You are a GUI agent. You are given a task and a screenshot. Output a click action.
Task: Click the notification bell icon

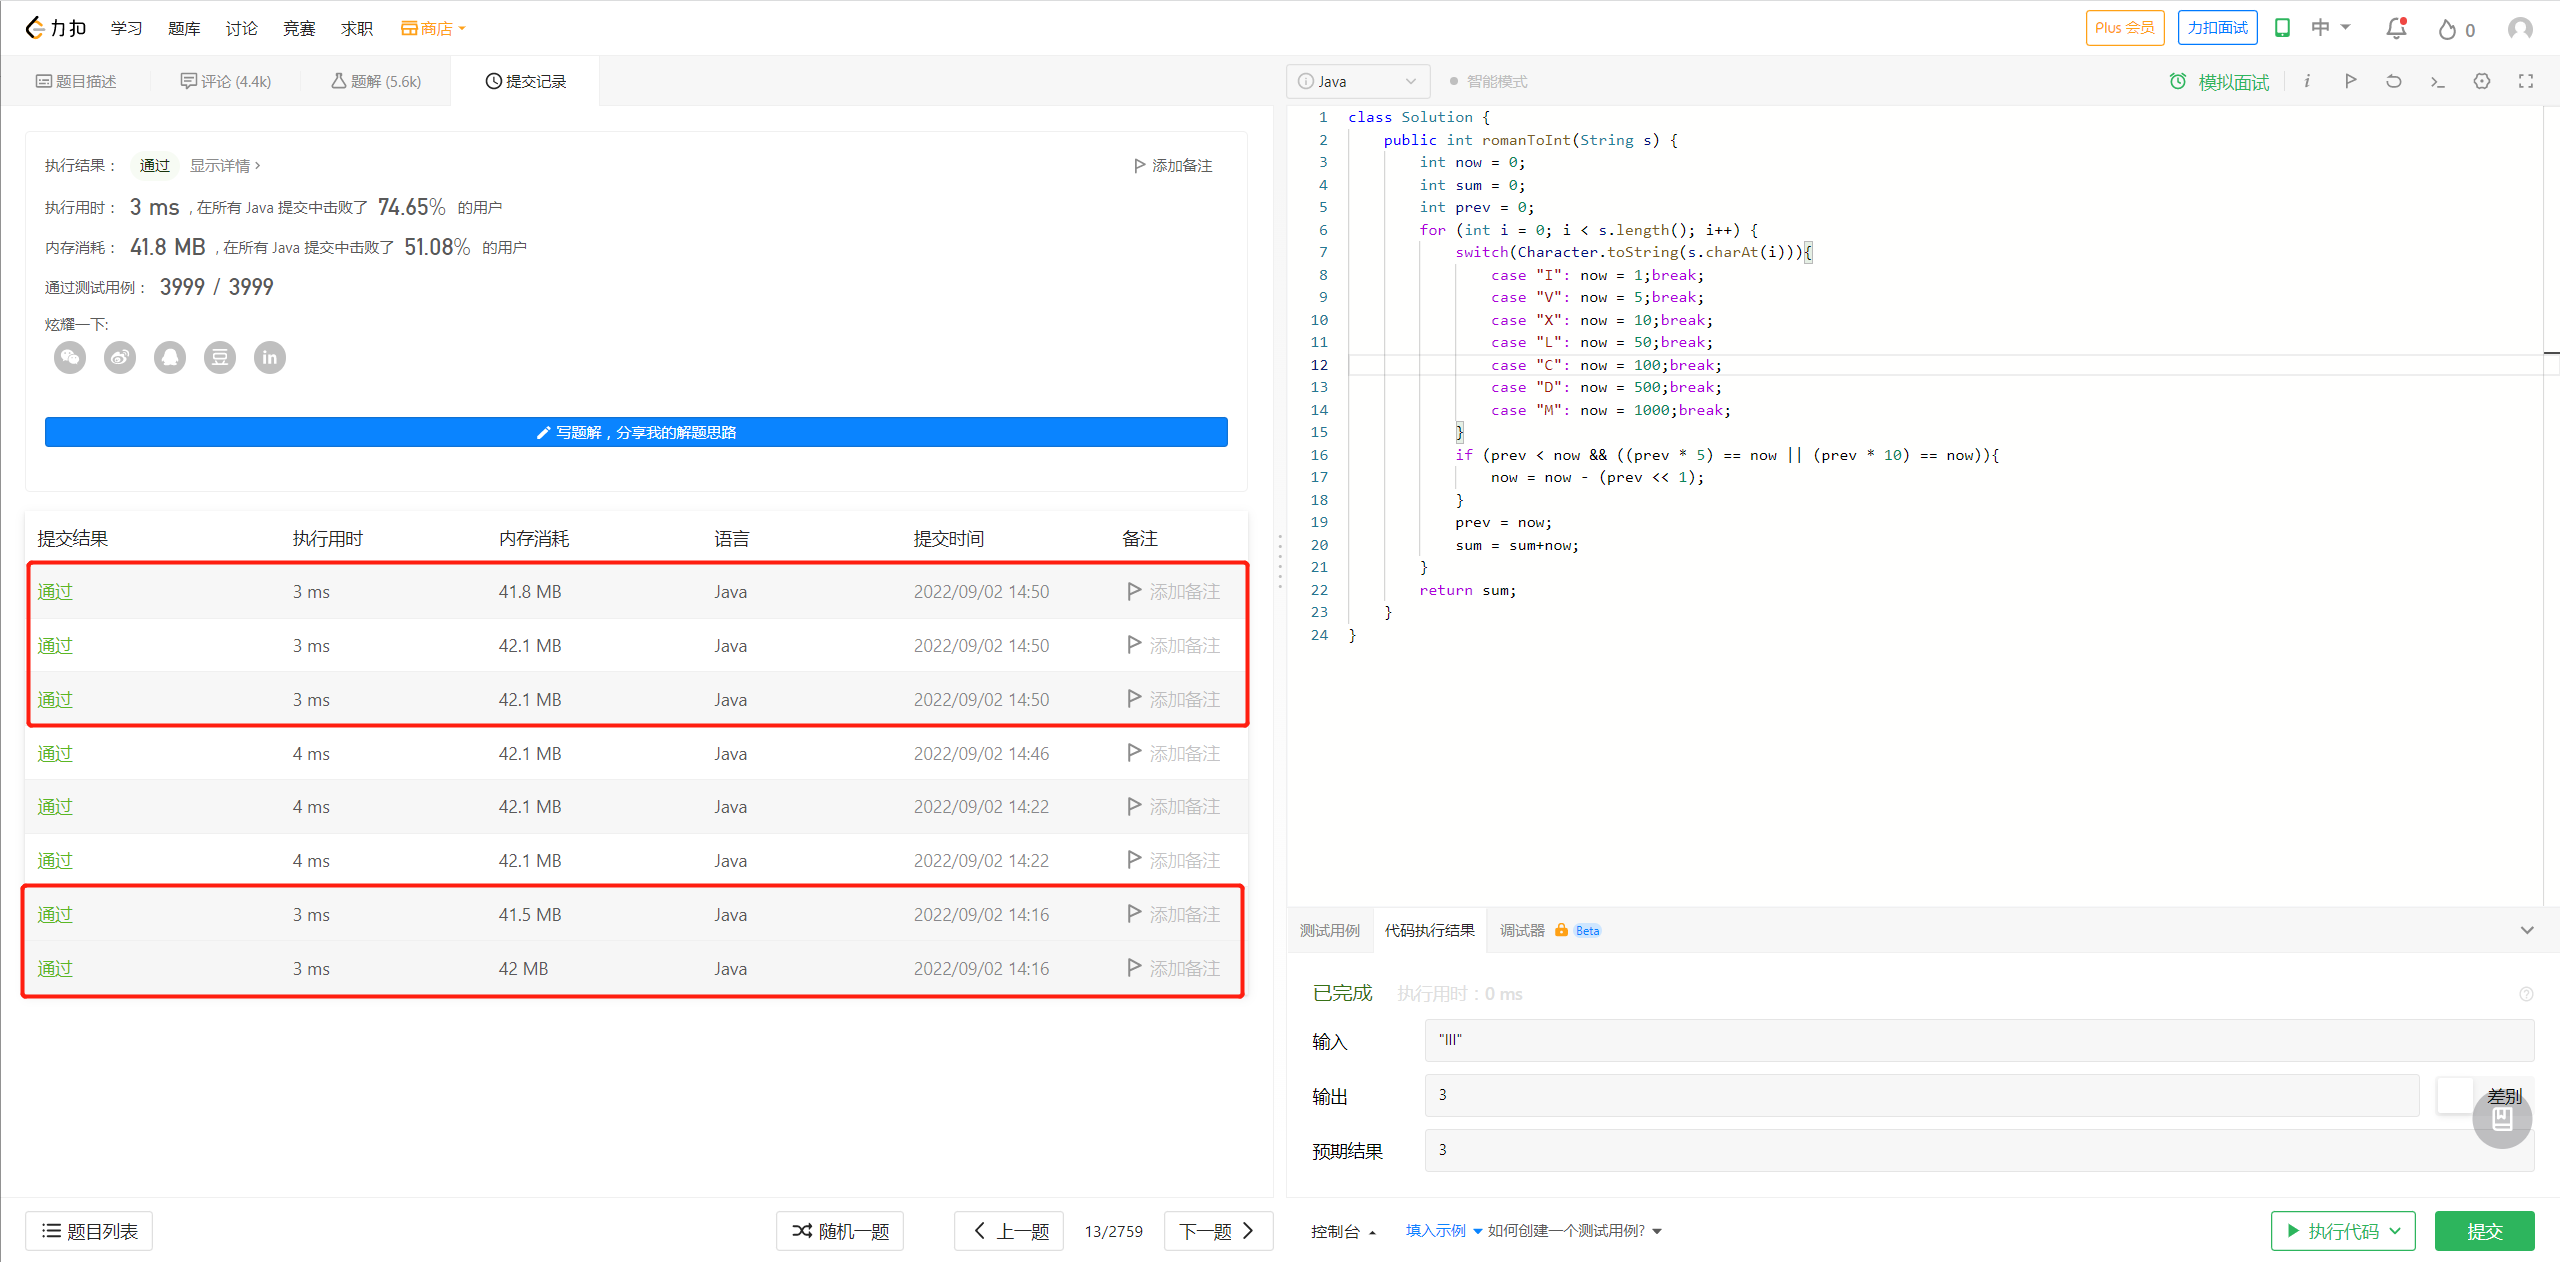coord(2396,29)
